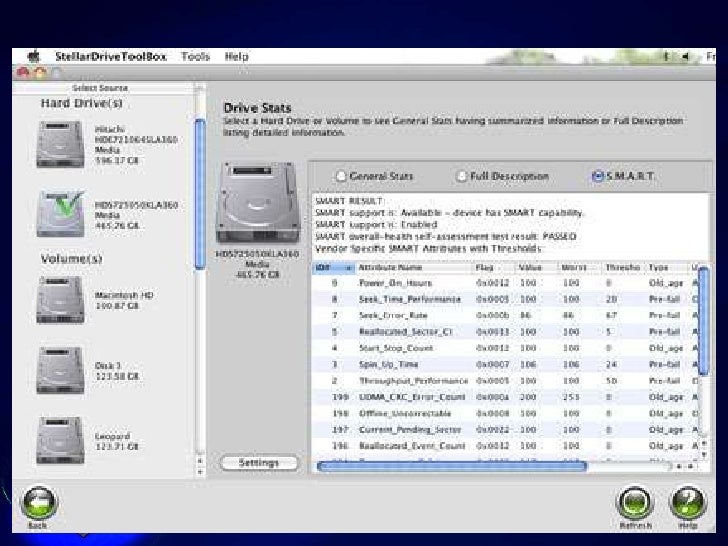The width and height of the screenshot is (728, 546).
Task: Click the Disk 3 volume label
Action: point(108,366)
